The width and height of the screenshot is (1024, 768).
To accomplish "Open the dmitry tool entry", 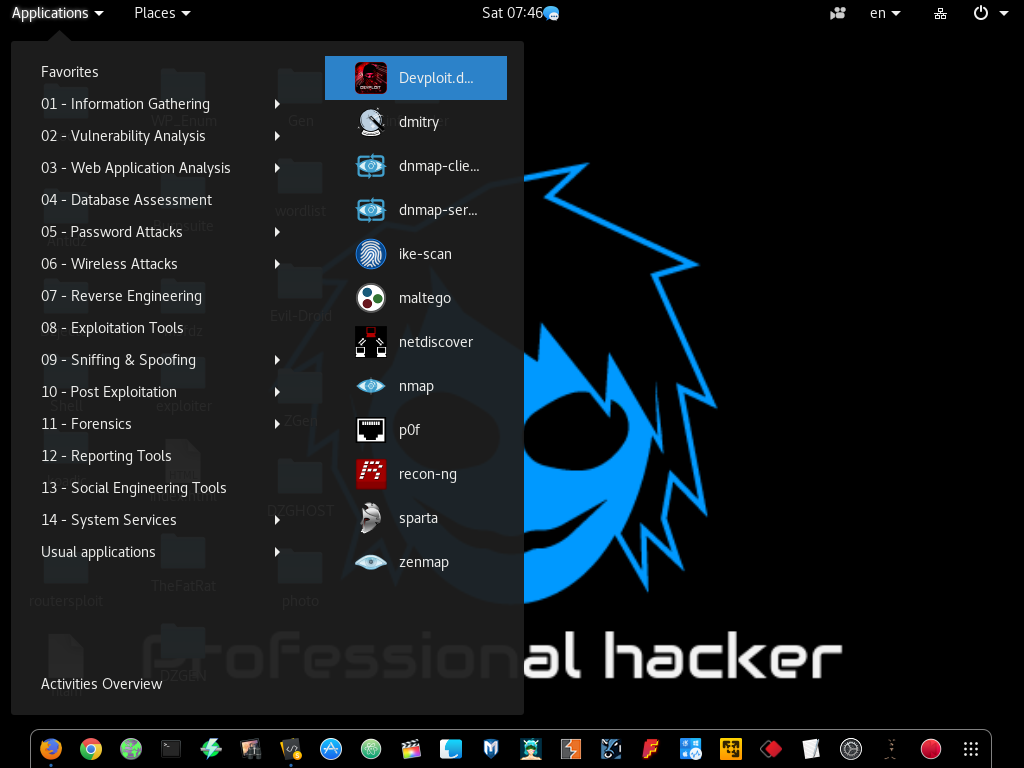I will [x=415, y=121].
